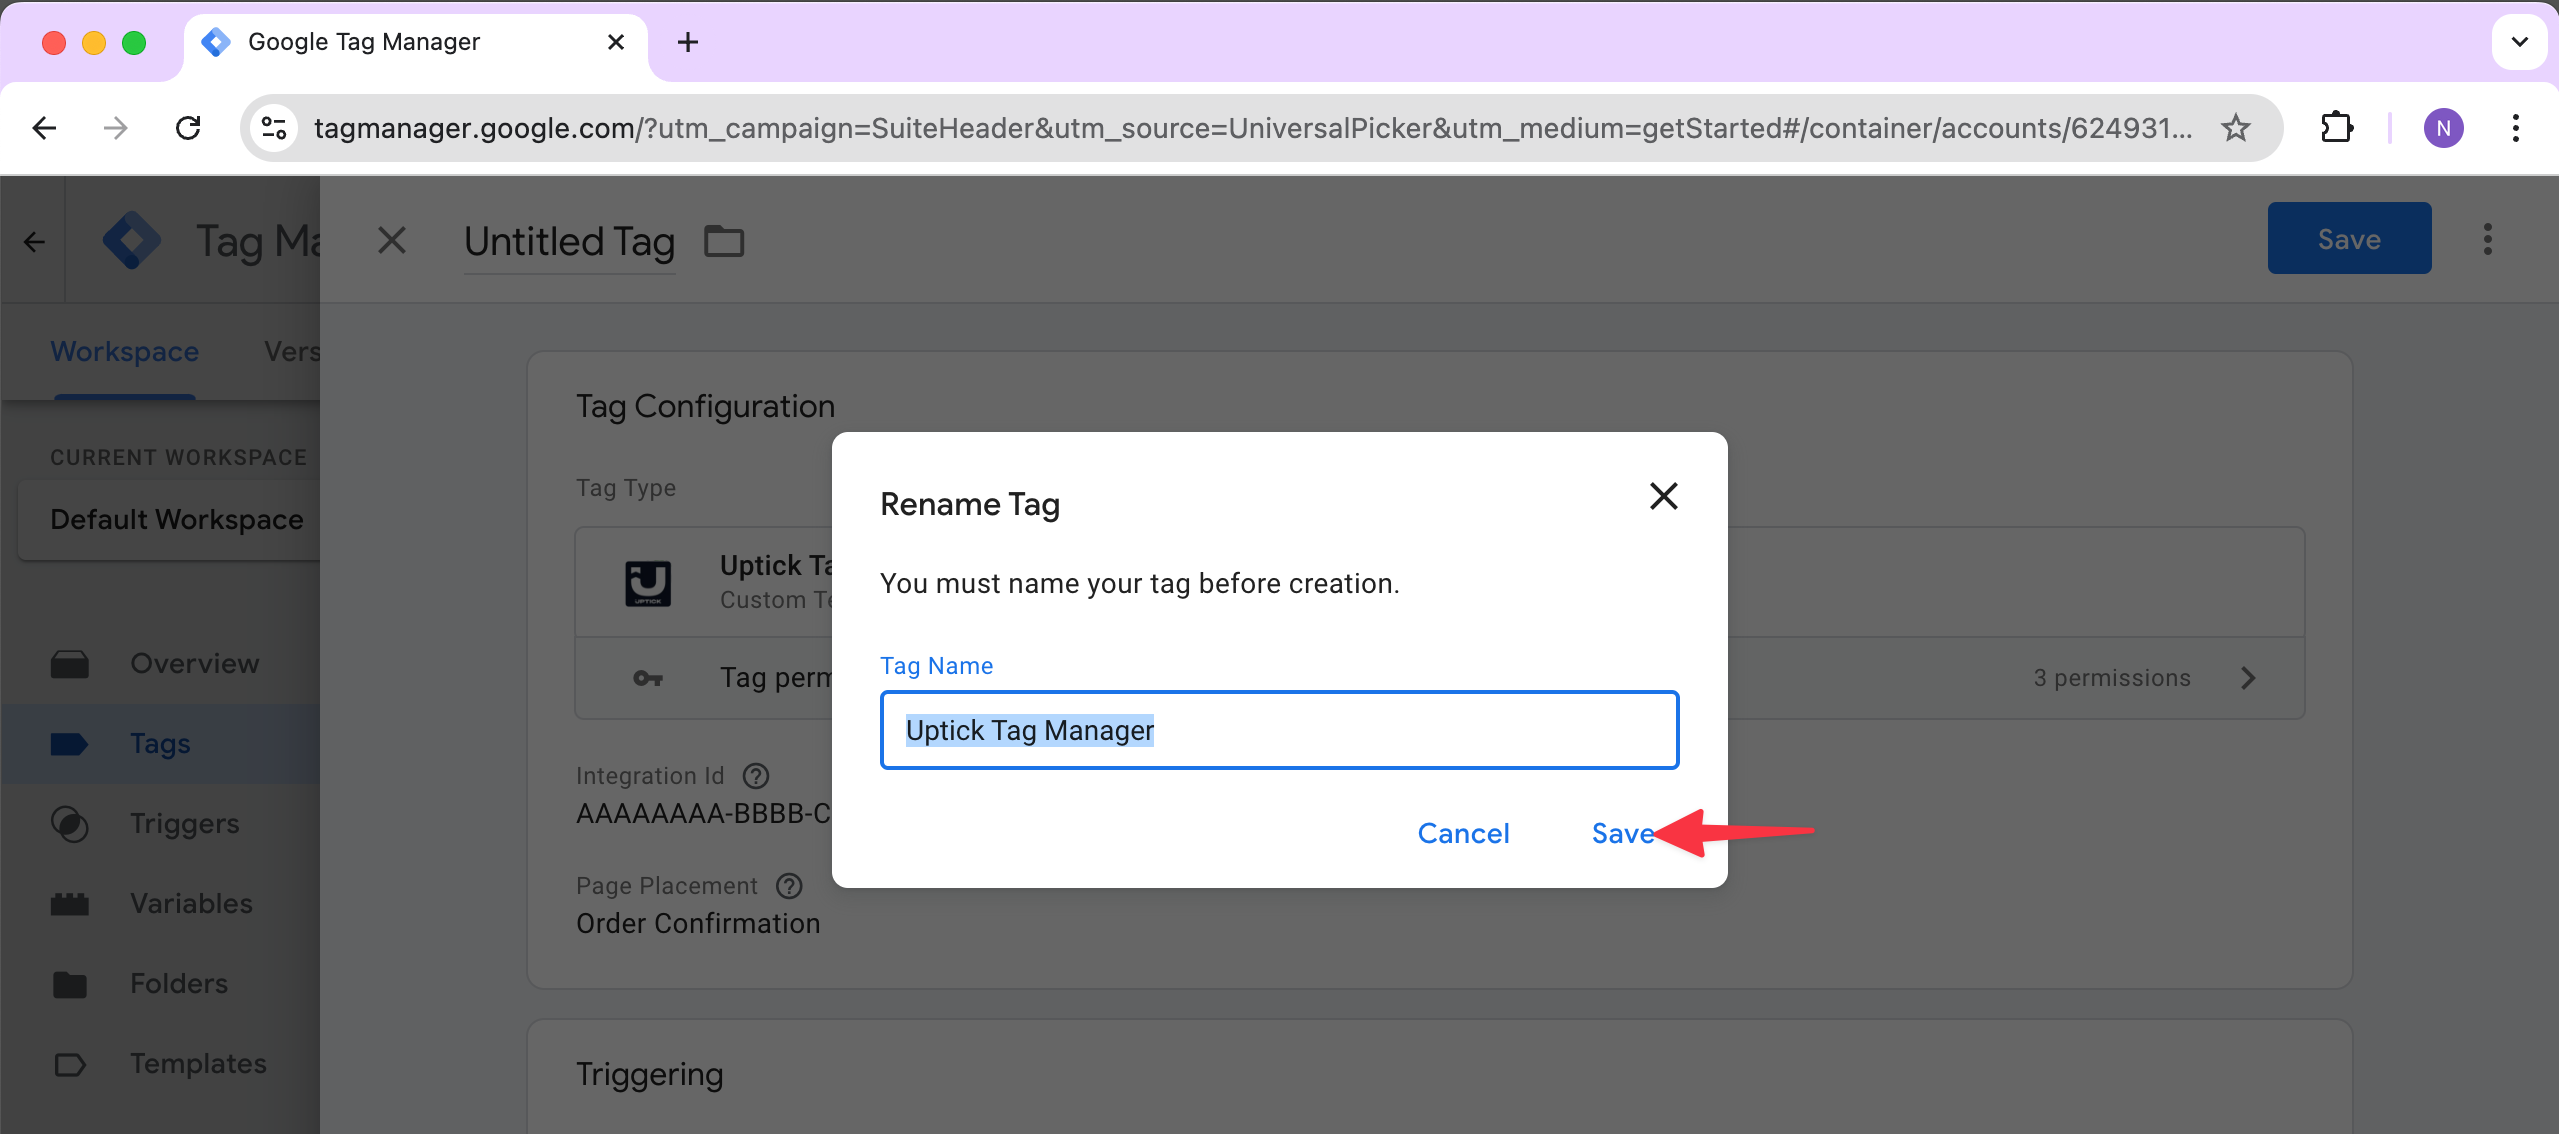Open the Chrome extensions puzzle icon
The width and height of the screenshot is (2559, 1134).
[x=2336, y=128]
